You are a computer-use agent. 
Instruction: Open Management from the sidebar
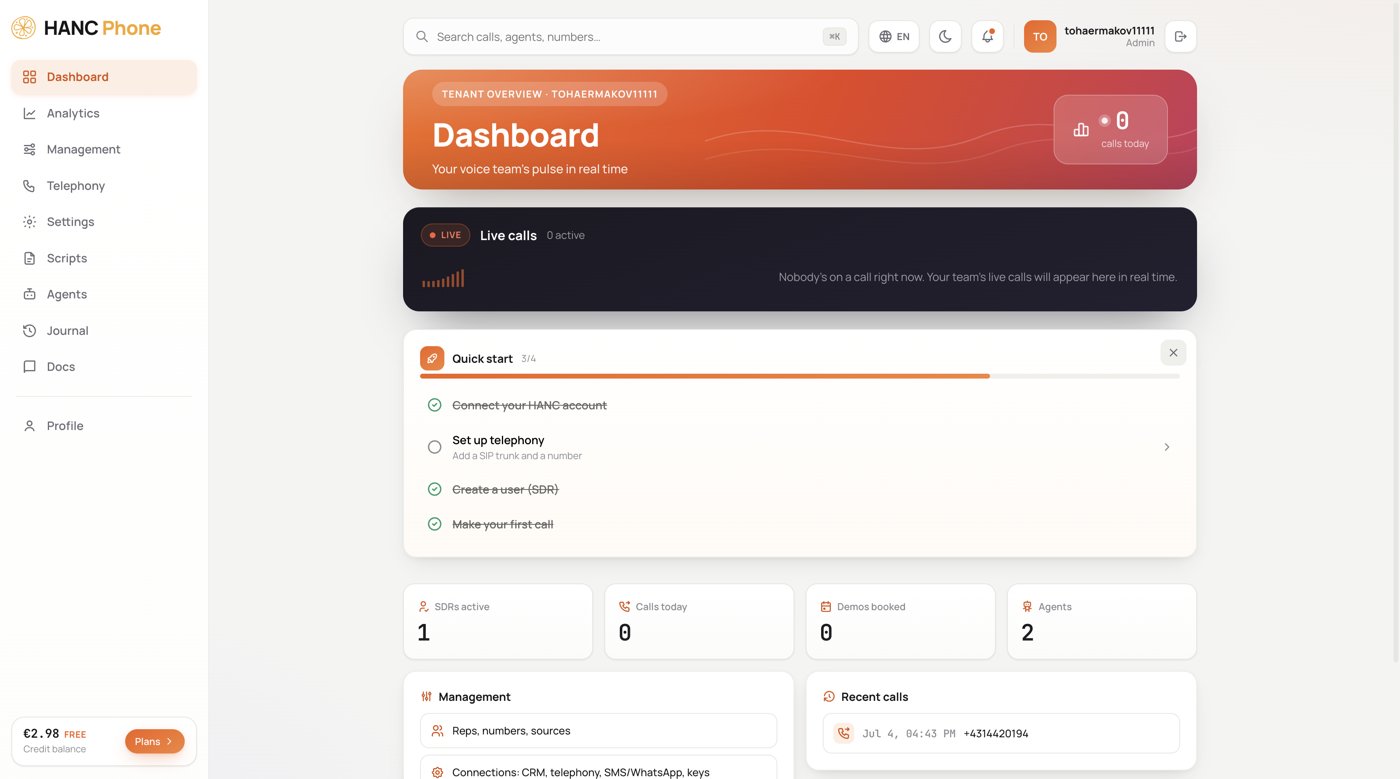pyautogui.click(x=104, y=149)
